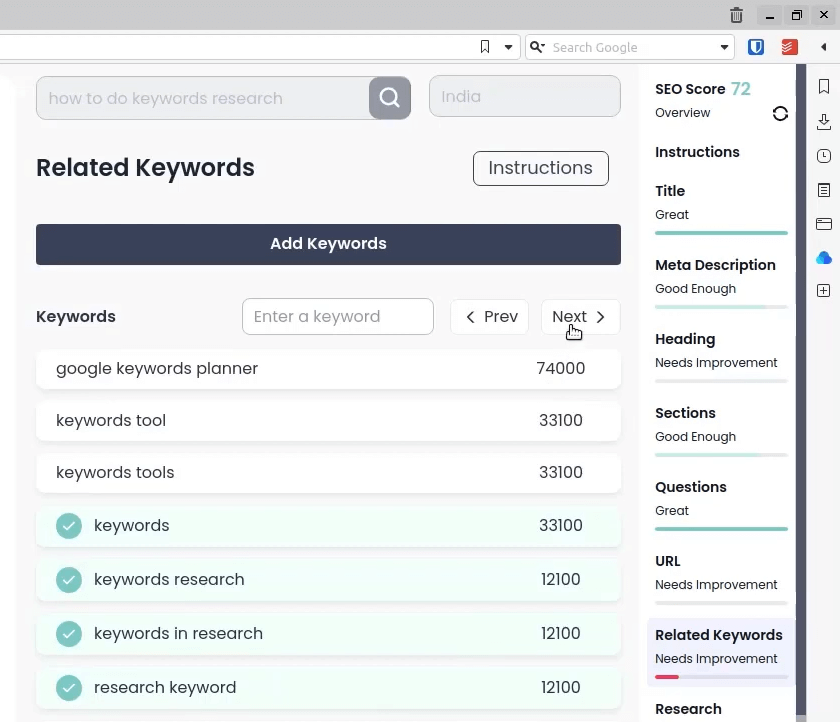Open the blue cloud web panel icon
The height and width of the screenshot is (722, 840).
click(824, 258)
